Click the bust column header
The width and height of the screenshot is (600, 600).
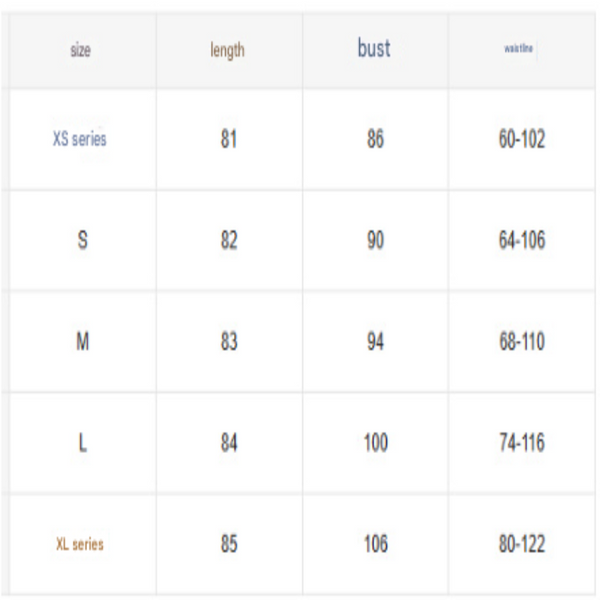373,49
